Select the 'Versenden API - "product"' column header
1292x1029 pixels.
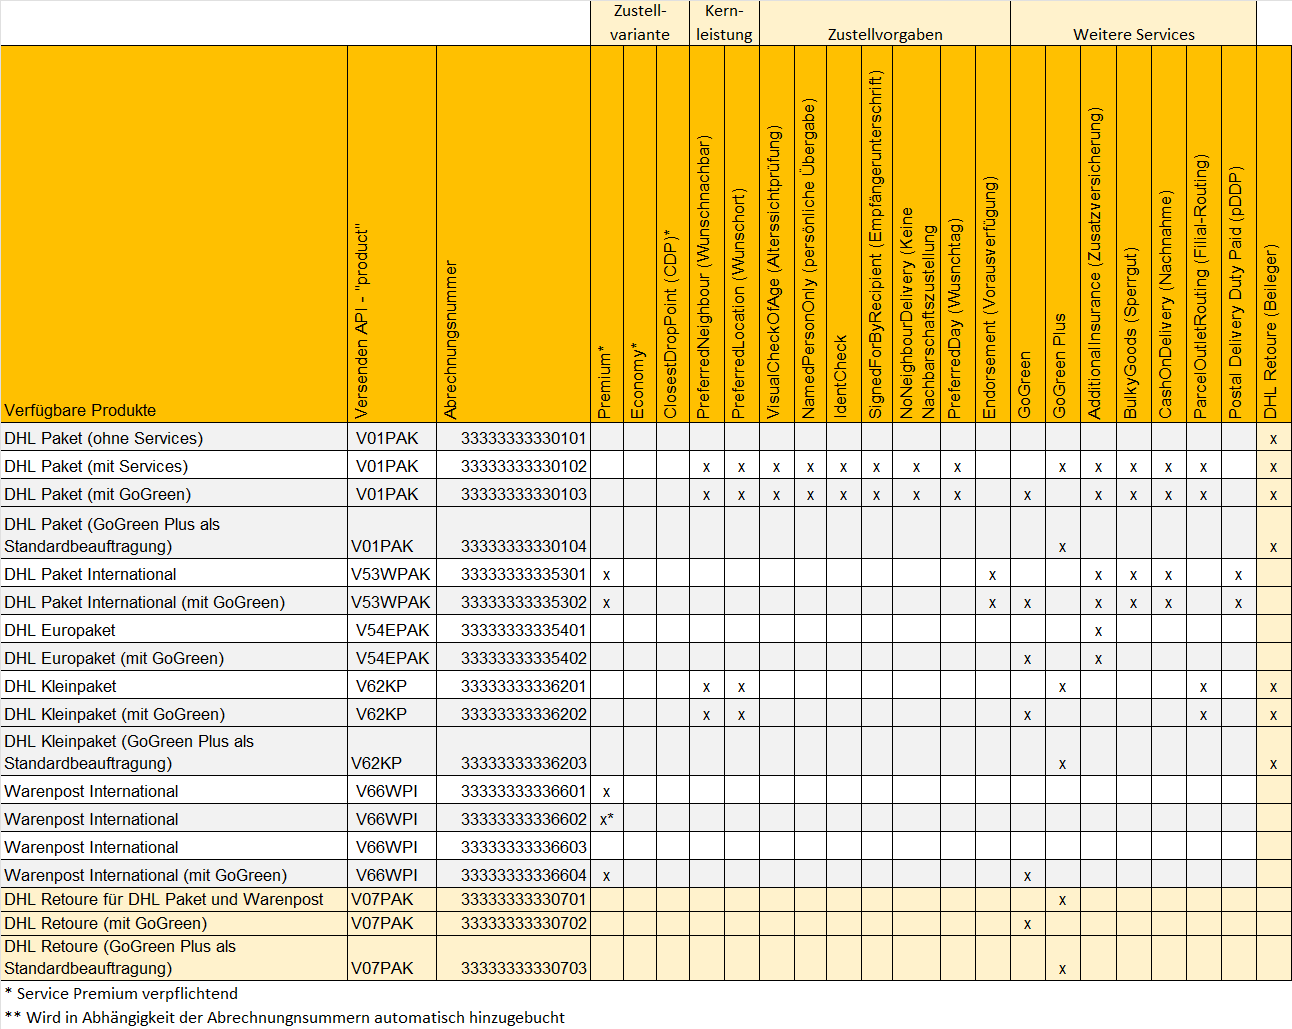[x=392, y=234]
